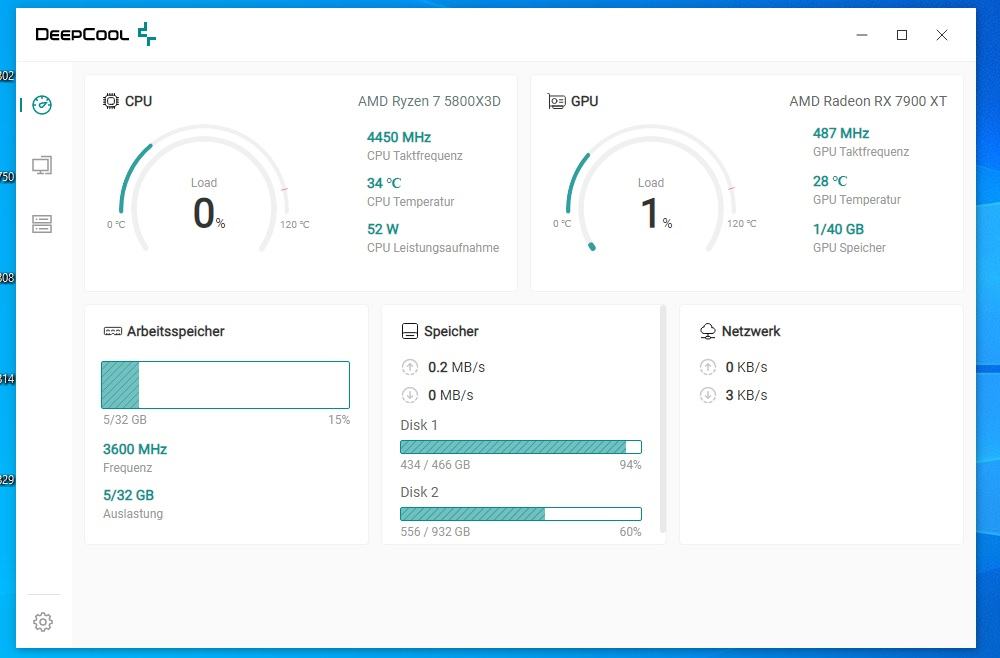This screenshot has width=1000, height=658.
Task: Click the 556 / 932 GB text
Action: (x=435, y=532)
